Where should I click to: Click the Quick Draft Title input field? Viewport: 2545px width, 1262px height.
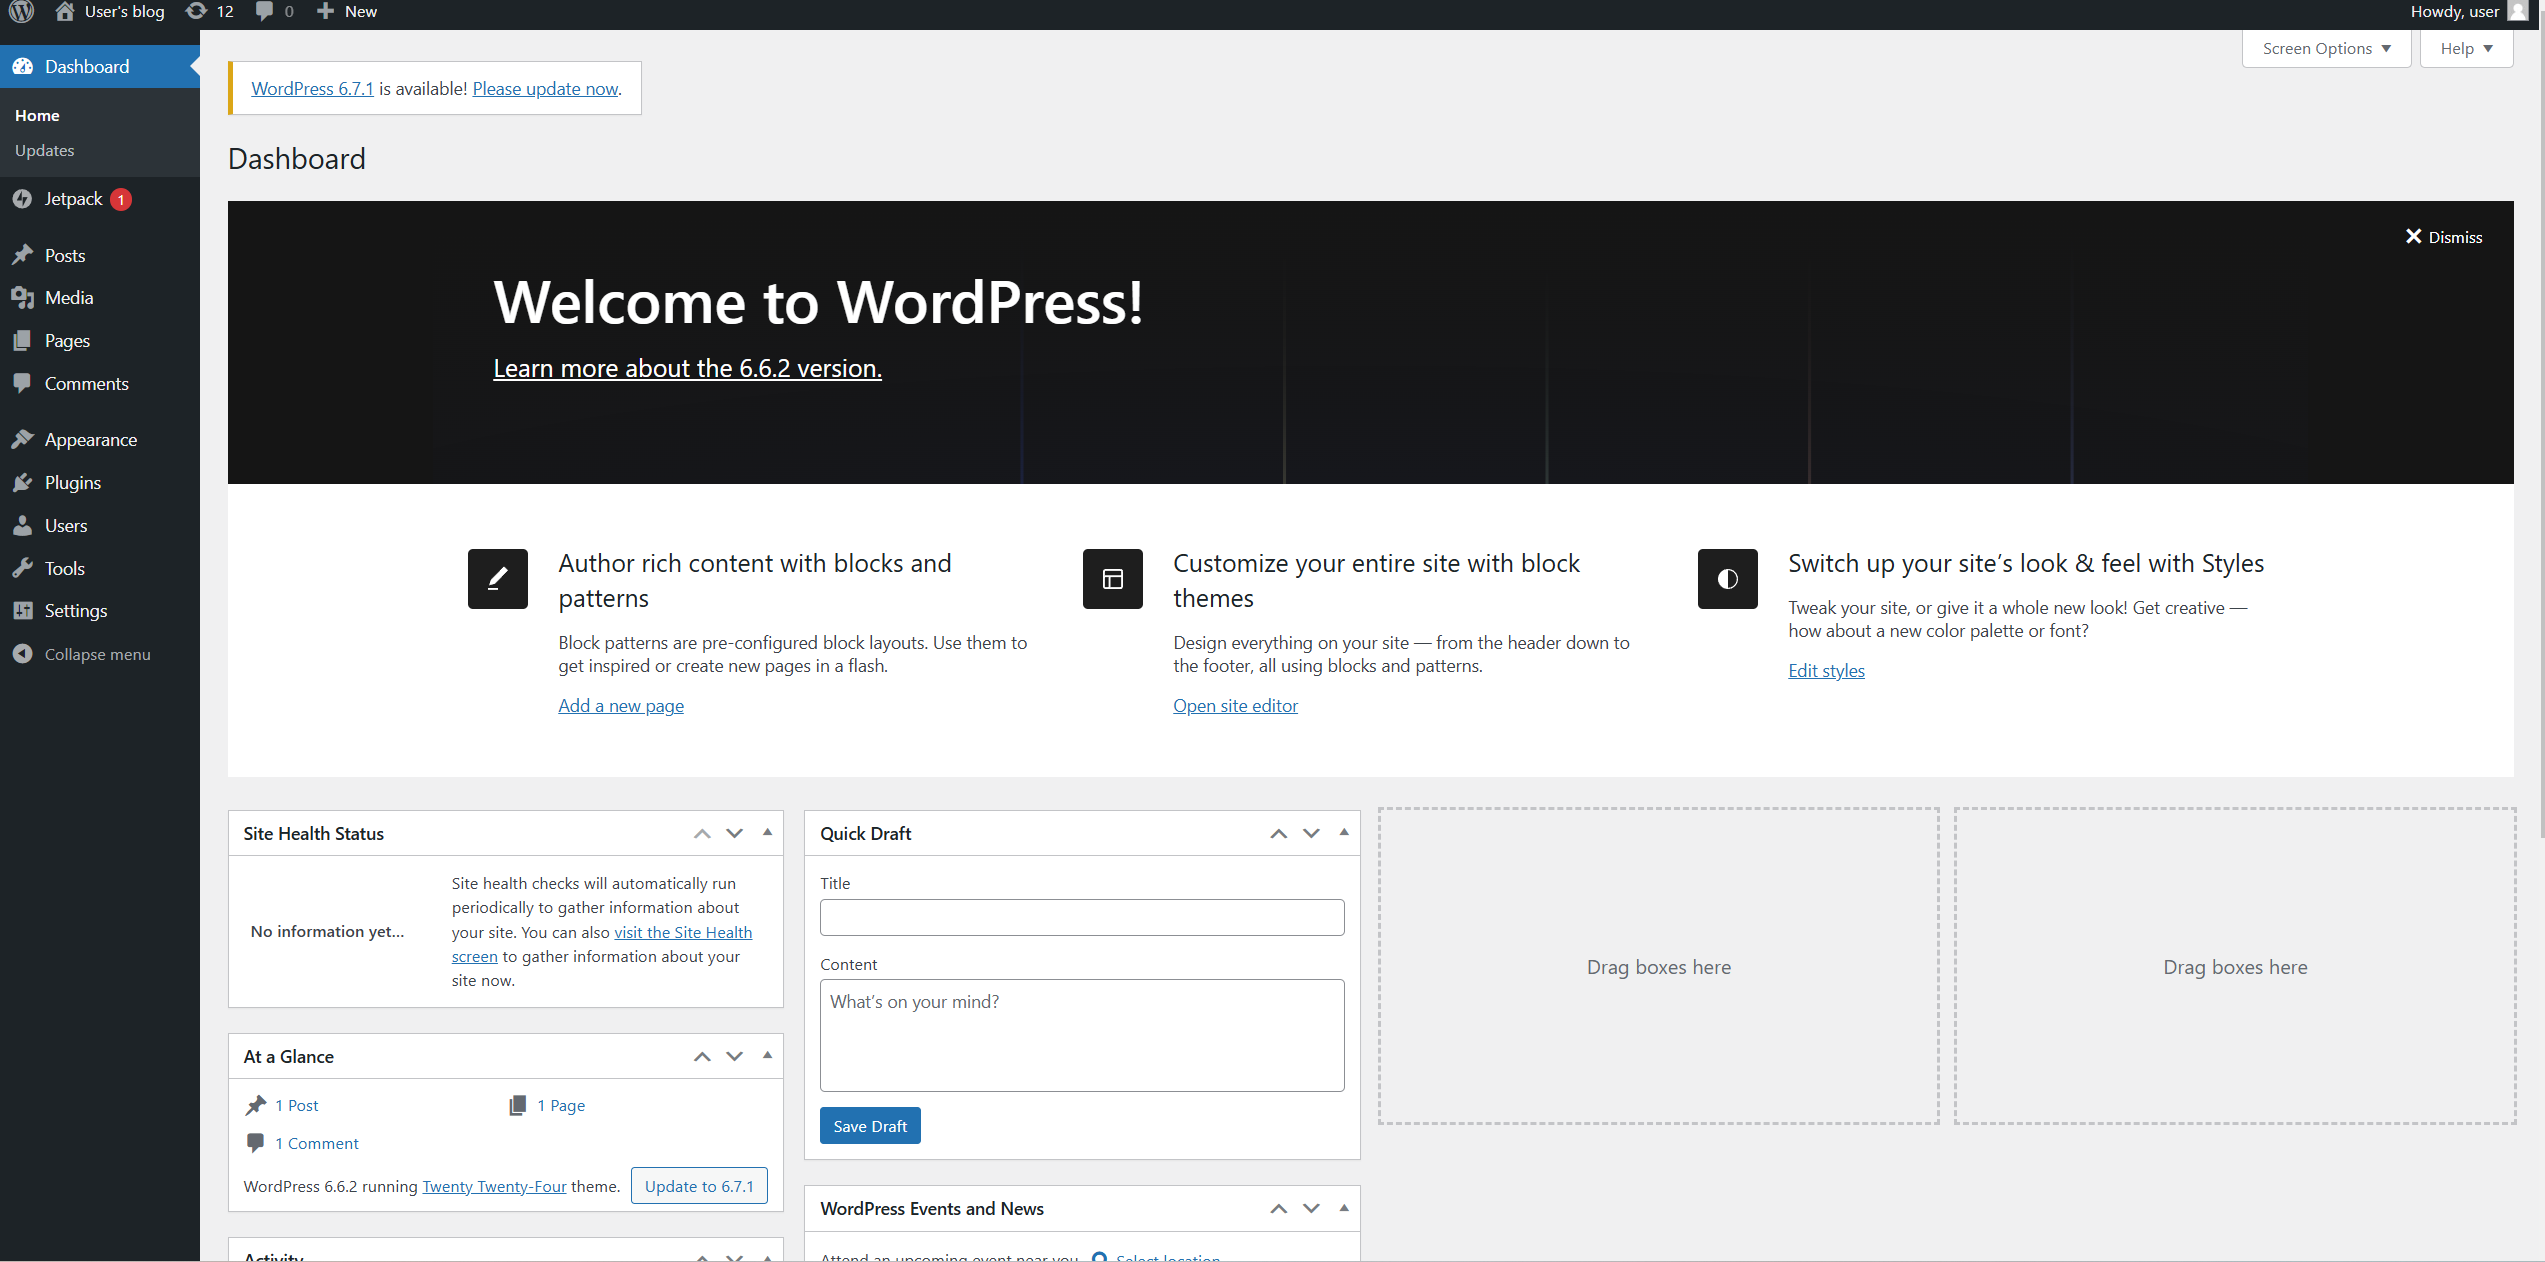[1081, 917]
